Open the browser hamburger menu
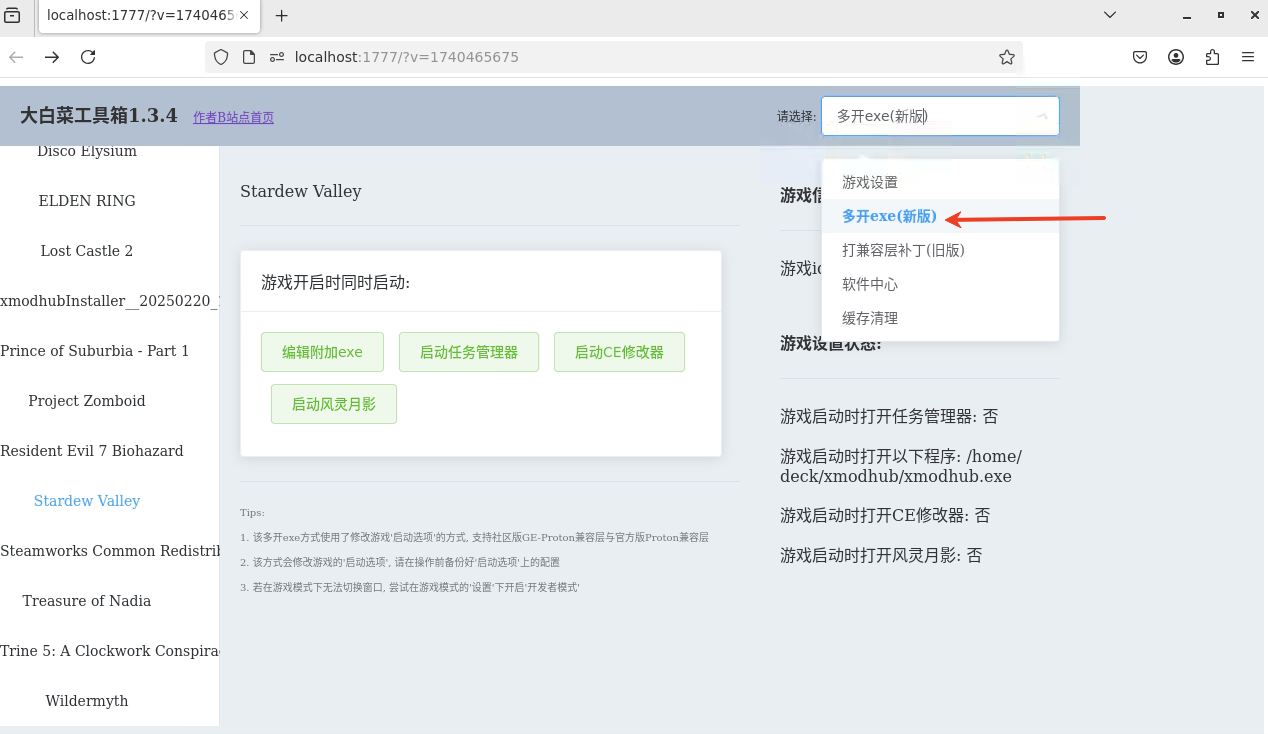1268x734 pixels. point(1248,57)
